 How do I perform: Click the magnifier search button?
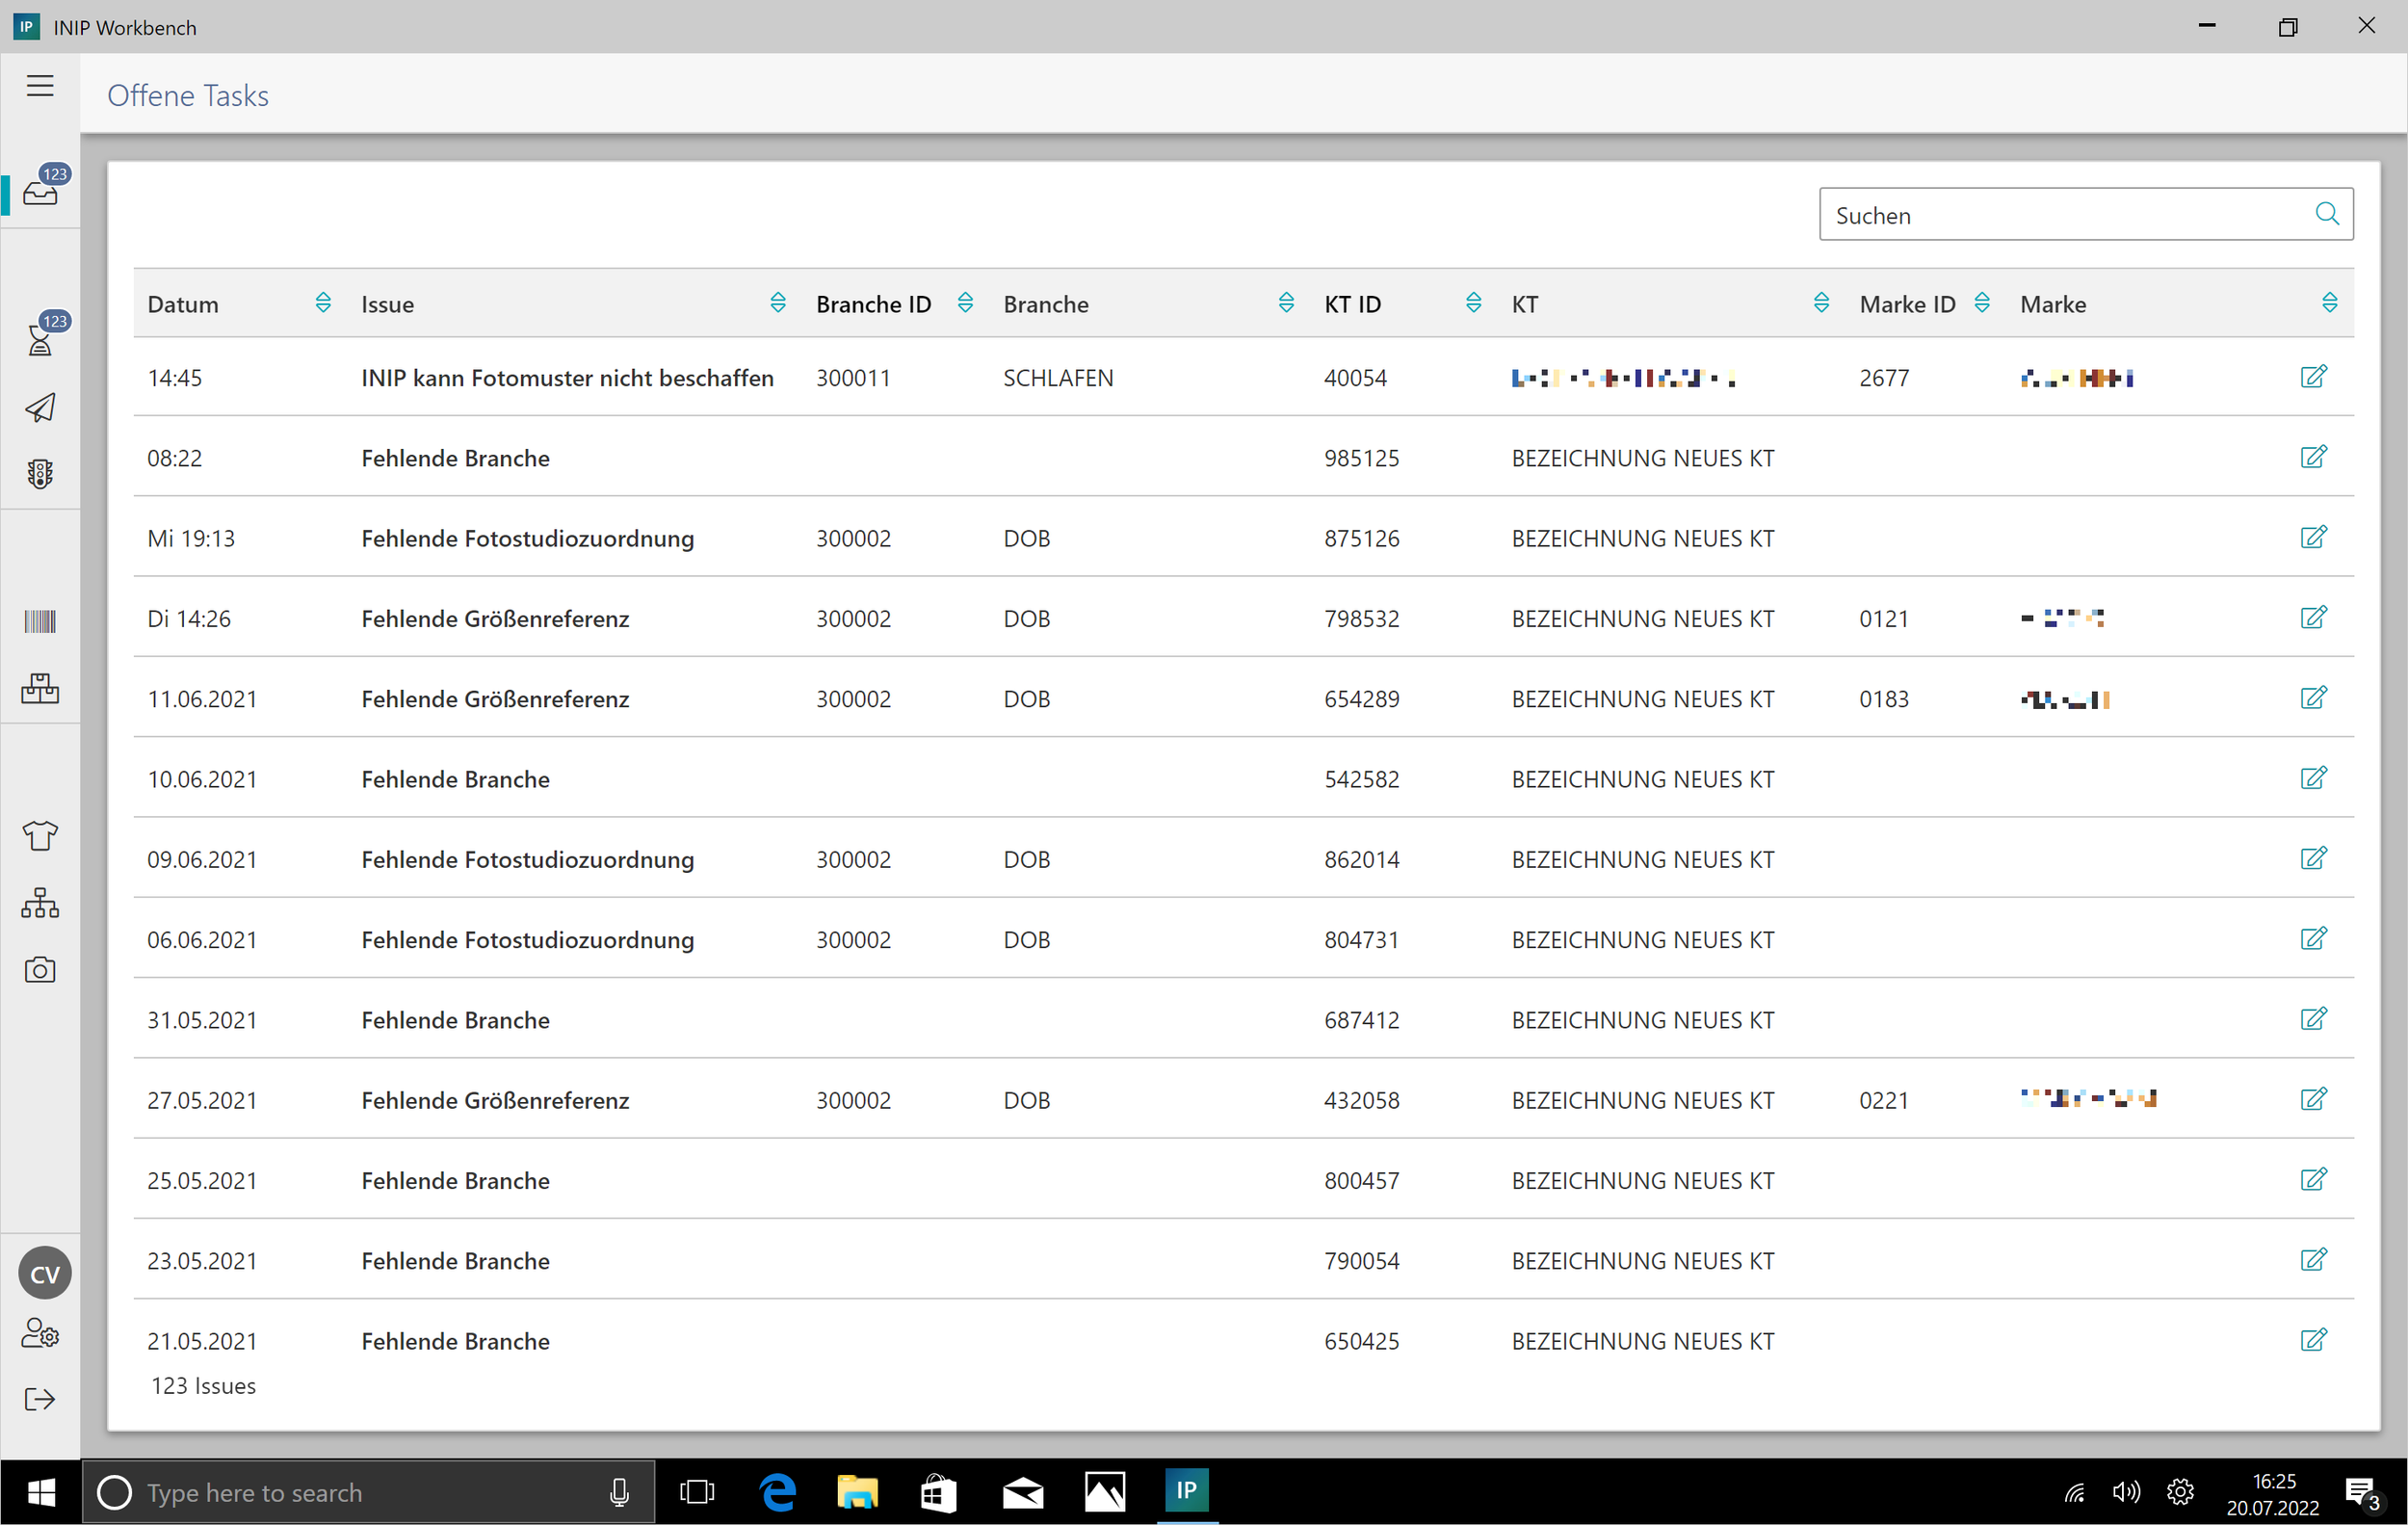coord(2326,214)
